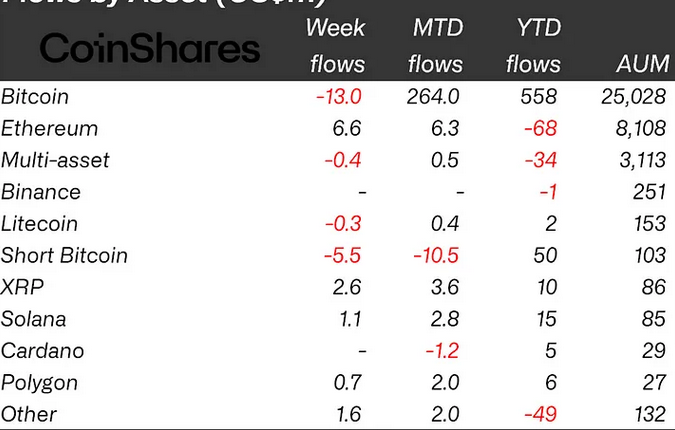This screenshot has width=675, height=430.
Task: Select the Bitcoin row label
Action: 34,97
